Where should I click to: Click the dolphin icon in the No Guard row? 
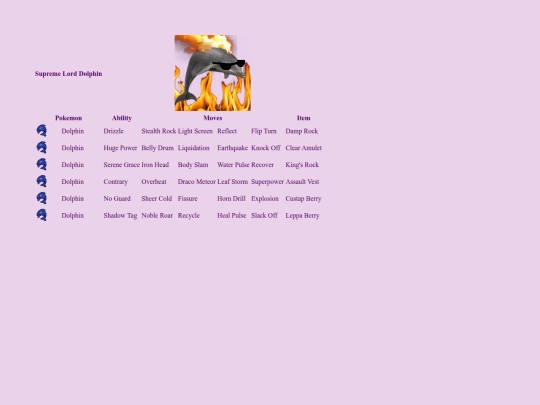click(42, 198)
